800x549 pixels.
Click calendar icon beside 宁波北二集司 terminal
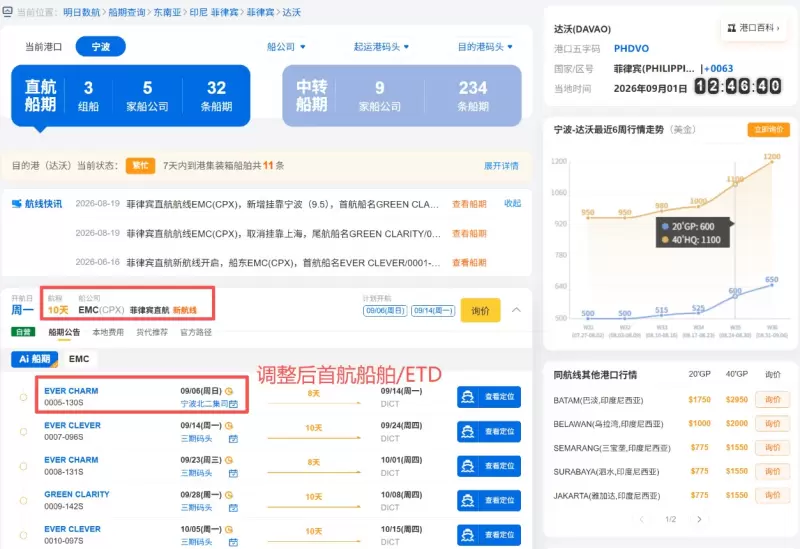click(x=233, y=404)
